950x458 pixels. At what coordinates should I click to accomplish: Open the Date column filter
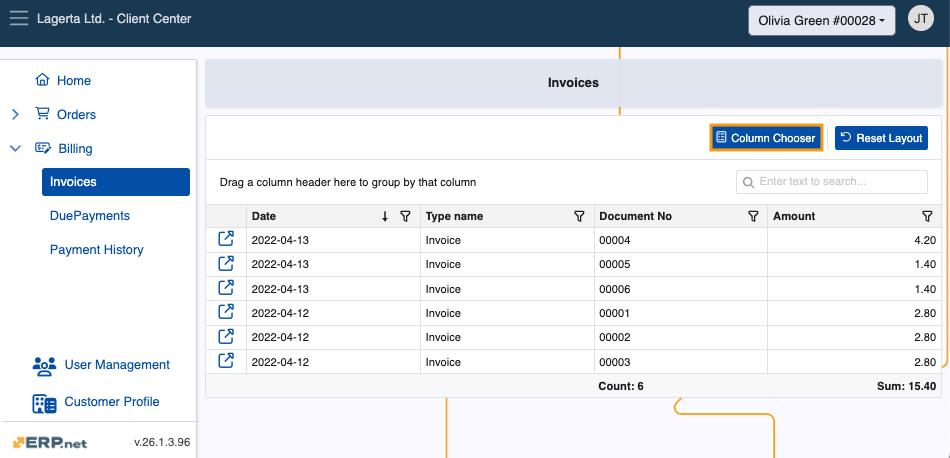[x=406, y=216]
